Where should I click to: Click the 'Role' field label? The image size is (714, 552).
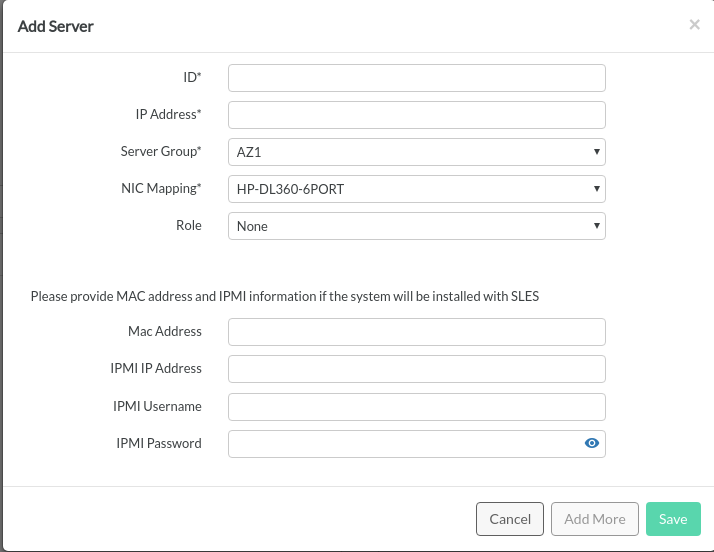point(189,226)
